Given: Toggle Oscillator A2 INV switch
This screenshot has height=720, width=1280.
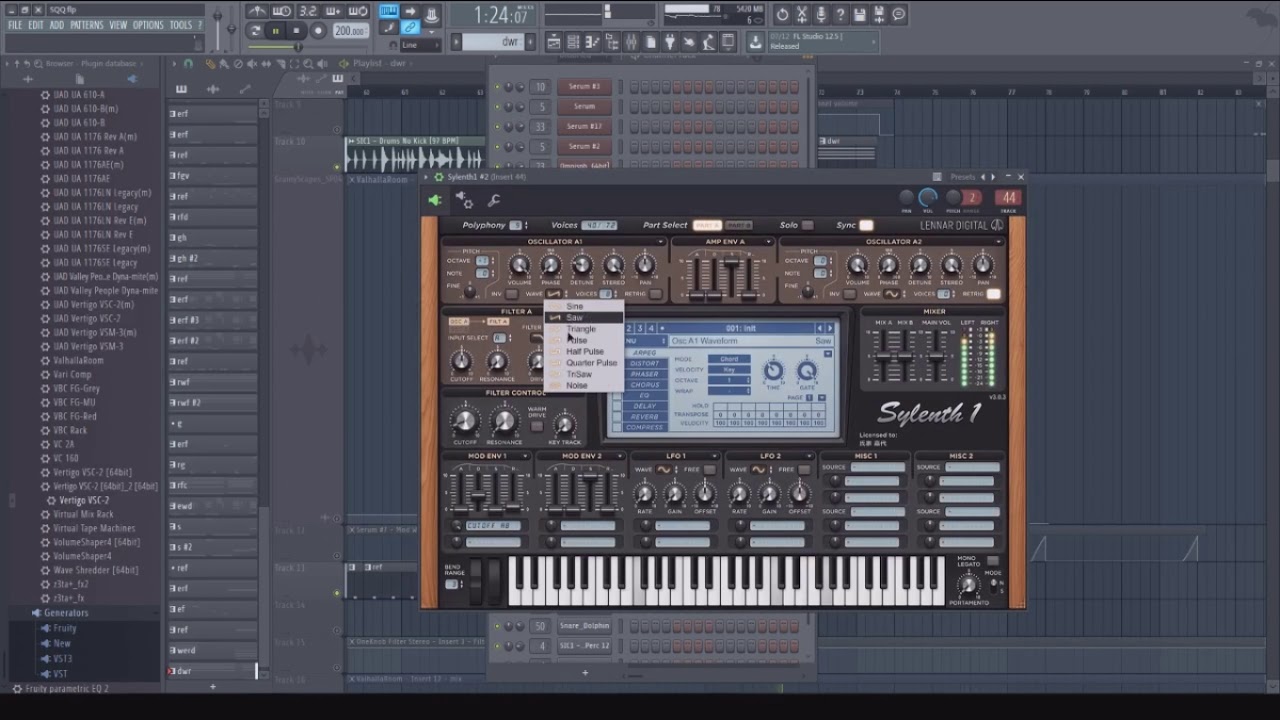Looking at the screenshot, I should click(x=850, y=294).
